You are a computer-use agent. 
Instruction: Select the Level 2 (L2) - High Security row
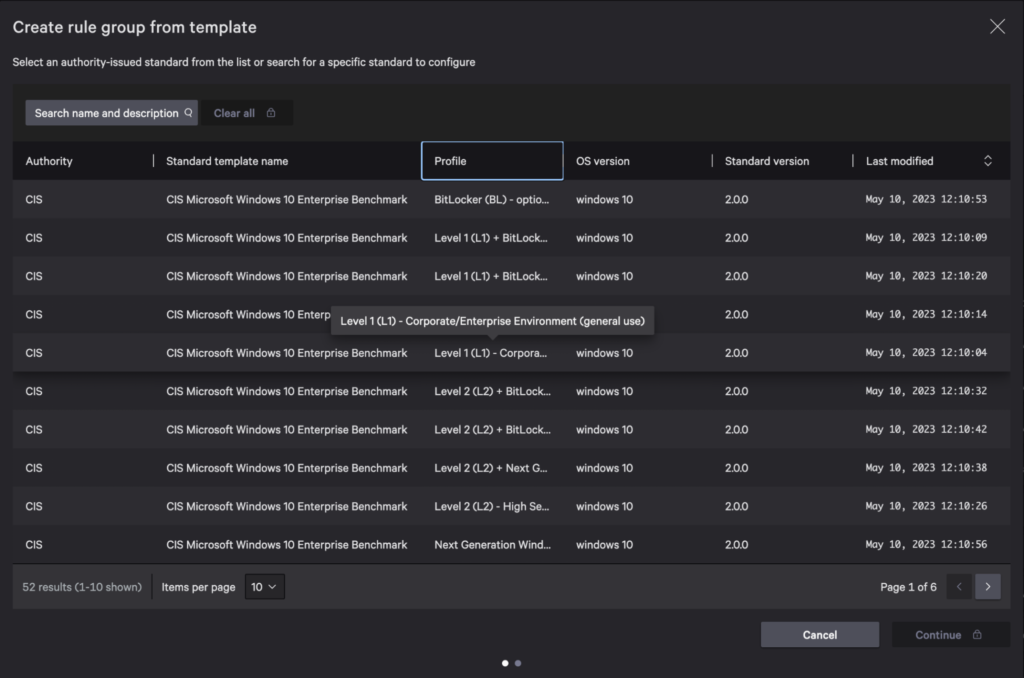pos(493,506)
